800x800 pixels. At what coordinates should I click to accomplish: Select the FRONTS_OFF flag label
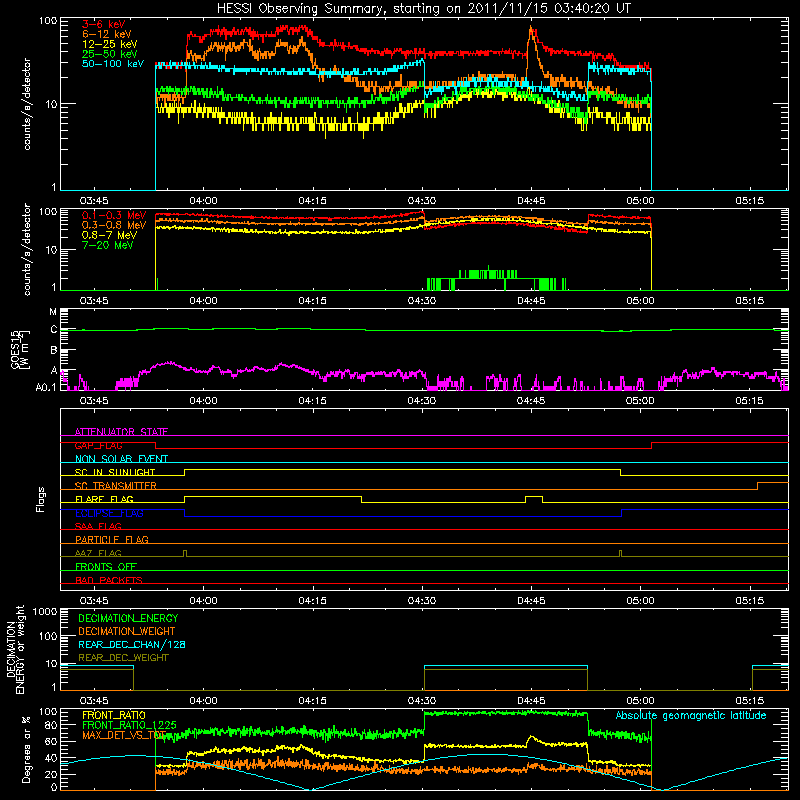point(106,567)
